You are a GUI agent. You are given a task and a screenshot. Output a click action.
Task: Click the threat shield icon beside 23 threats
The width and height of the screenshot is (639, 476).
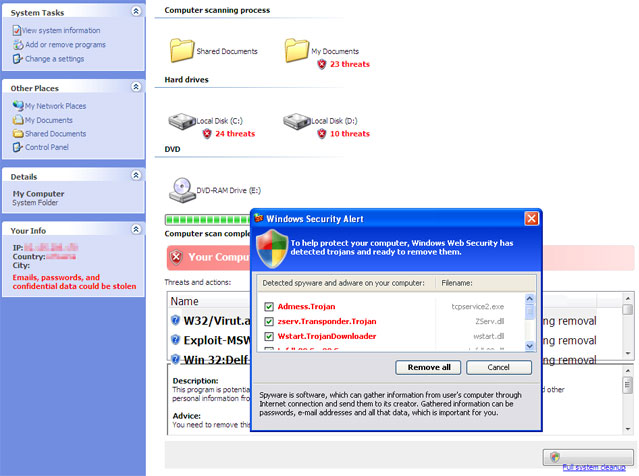322,64
